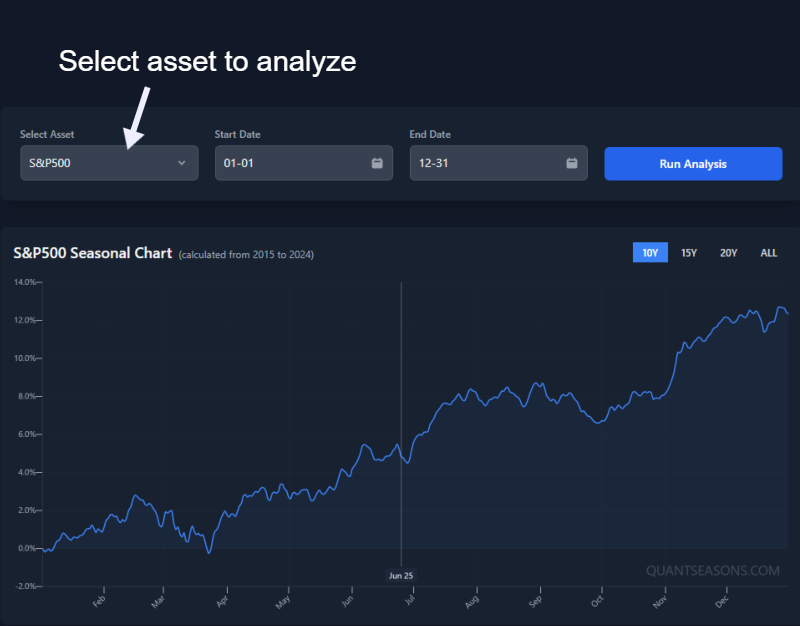Choose the ALL range tab
Image resolution: width=800 pixels, height=626 pixels.
768,253
